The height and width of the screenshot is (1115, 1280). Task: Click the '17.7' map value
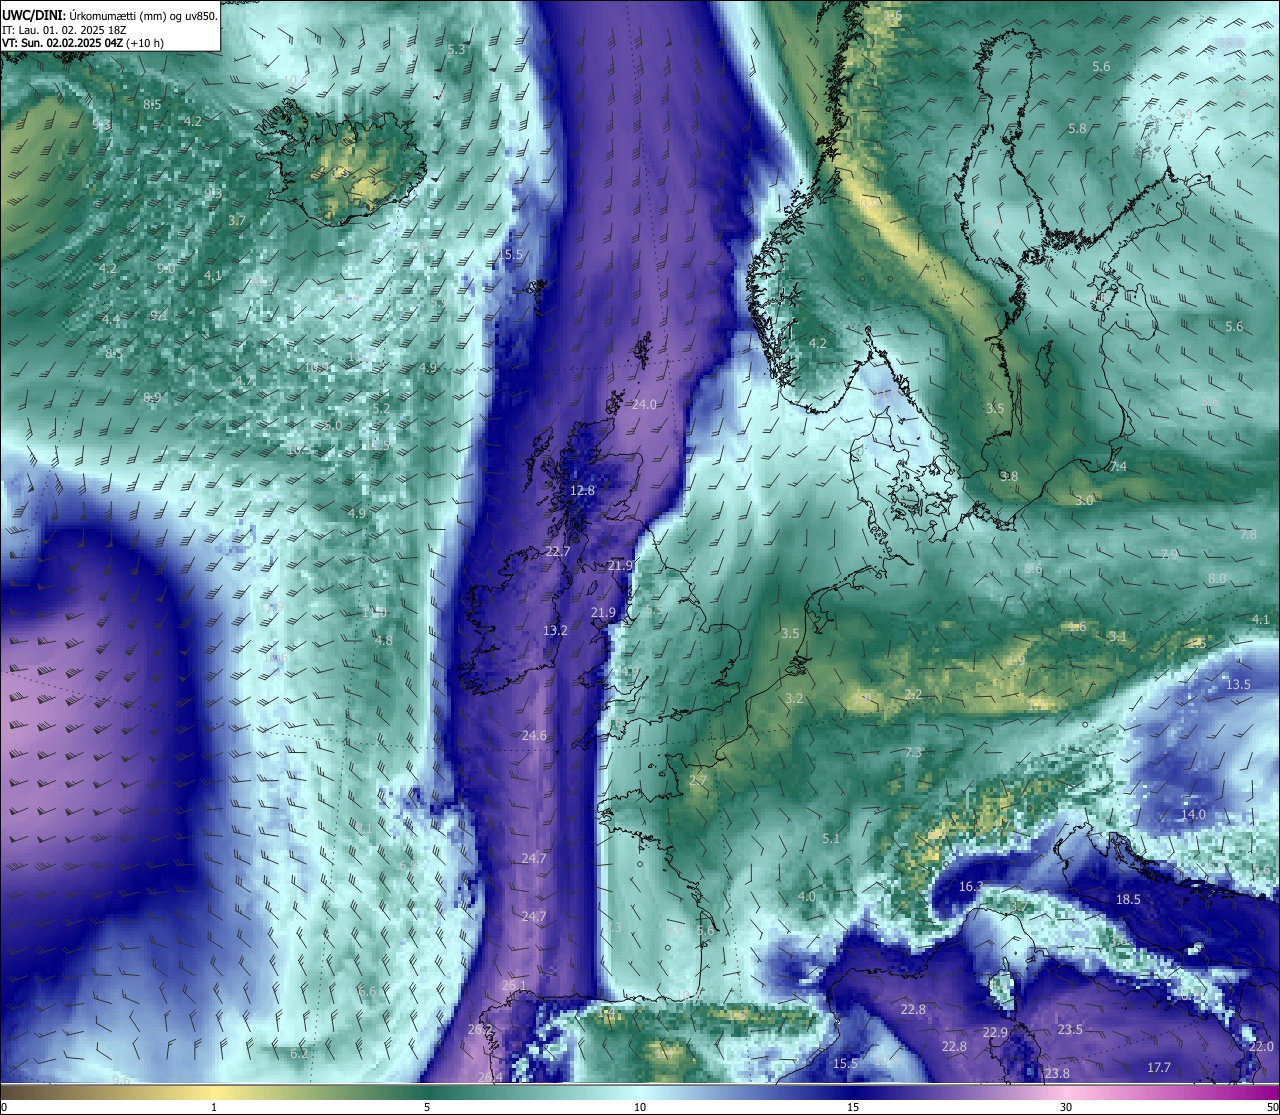coord(1159,1068)
